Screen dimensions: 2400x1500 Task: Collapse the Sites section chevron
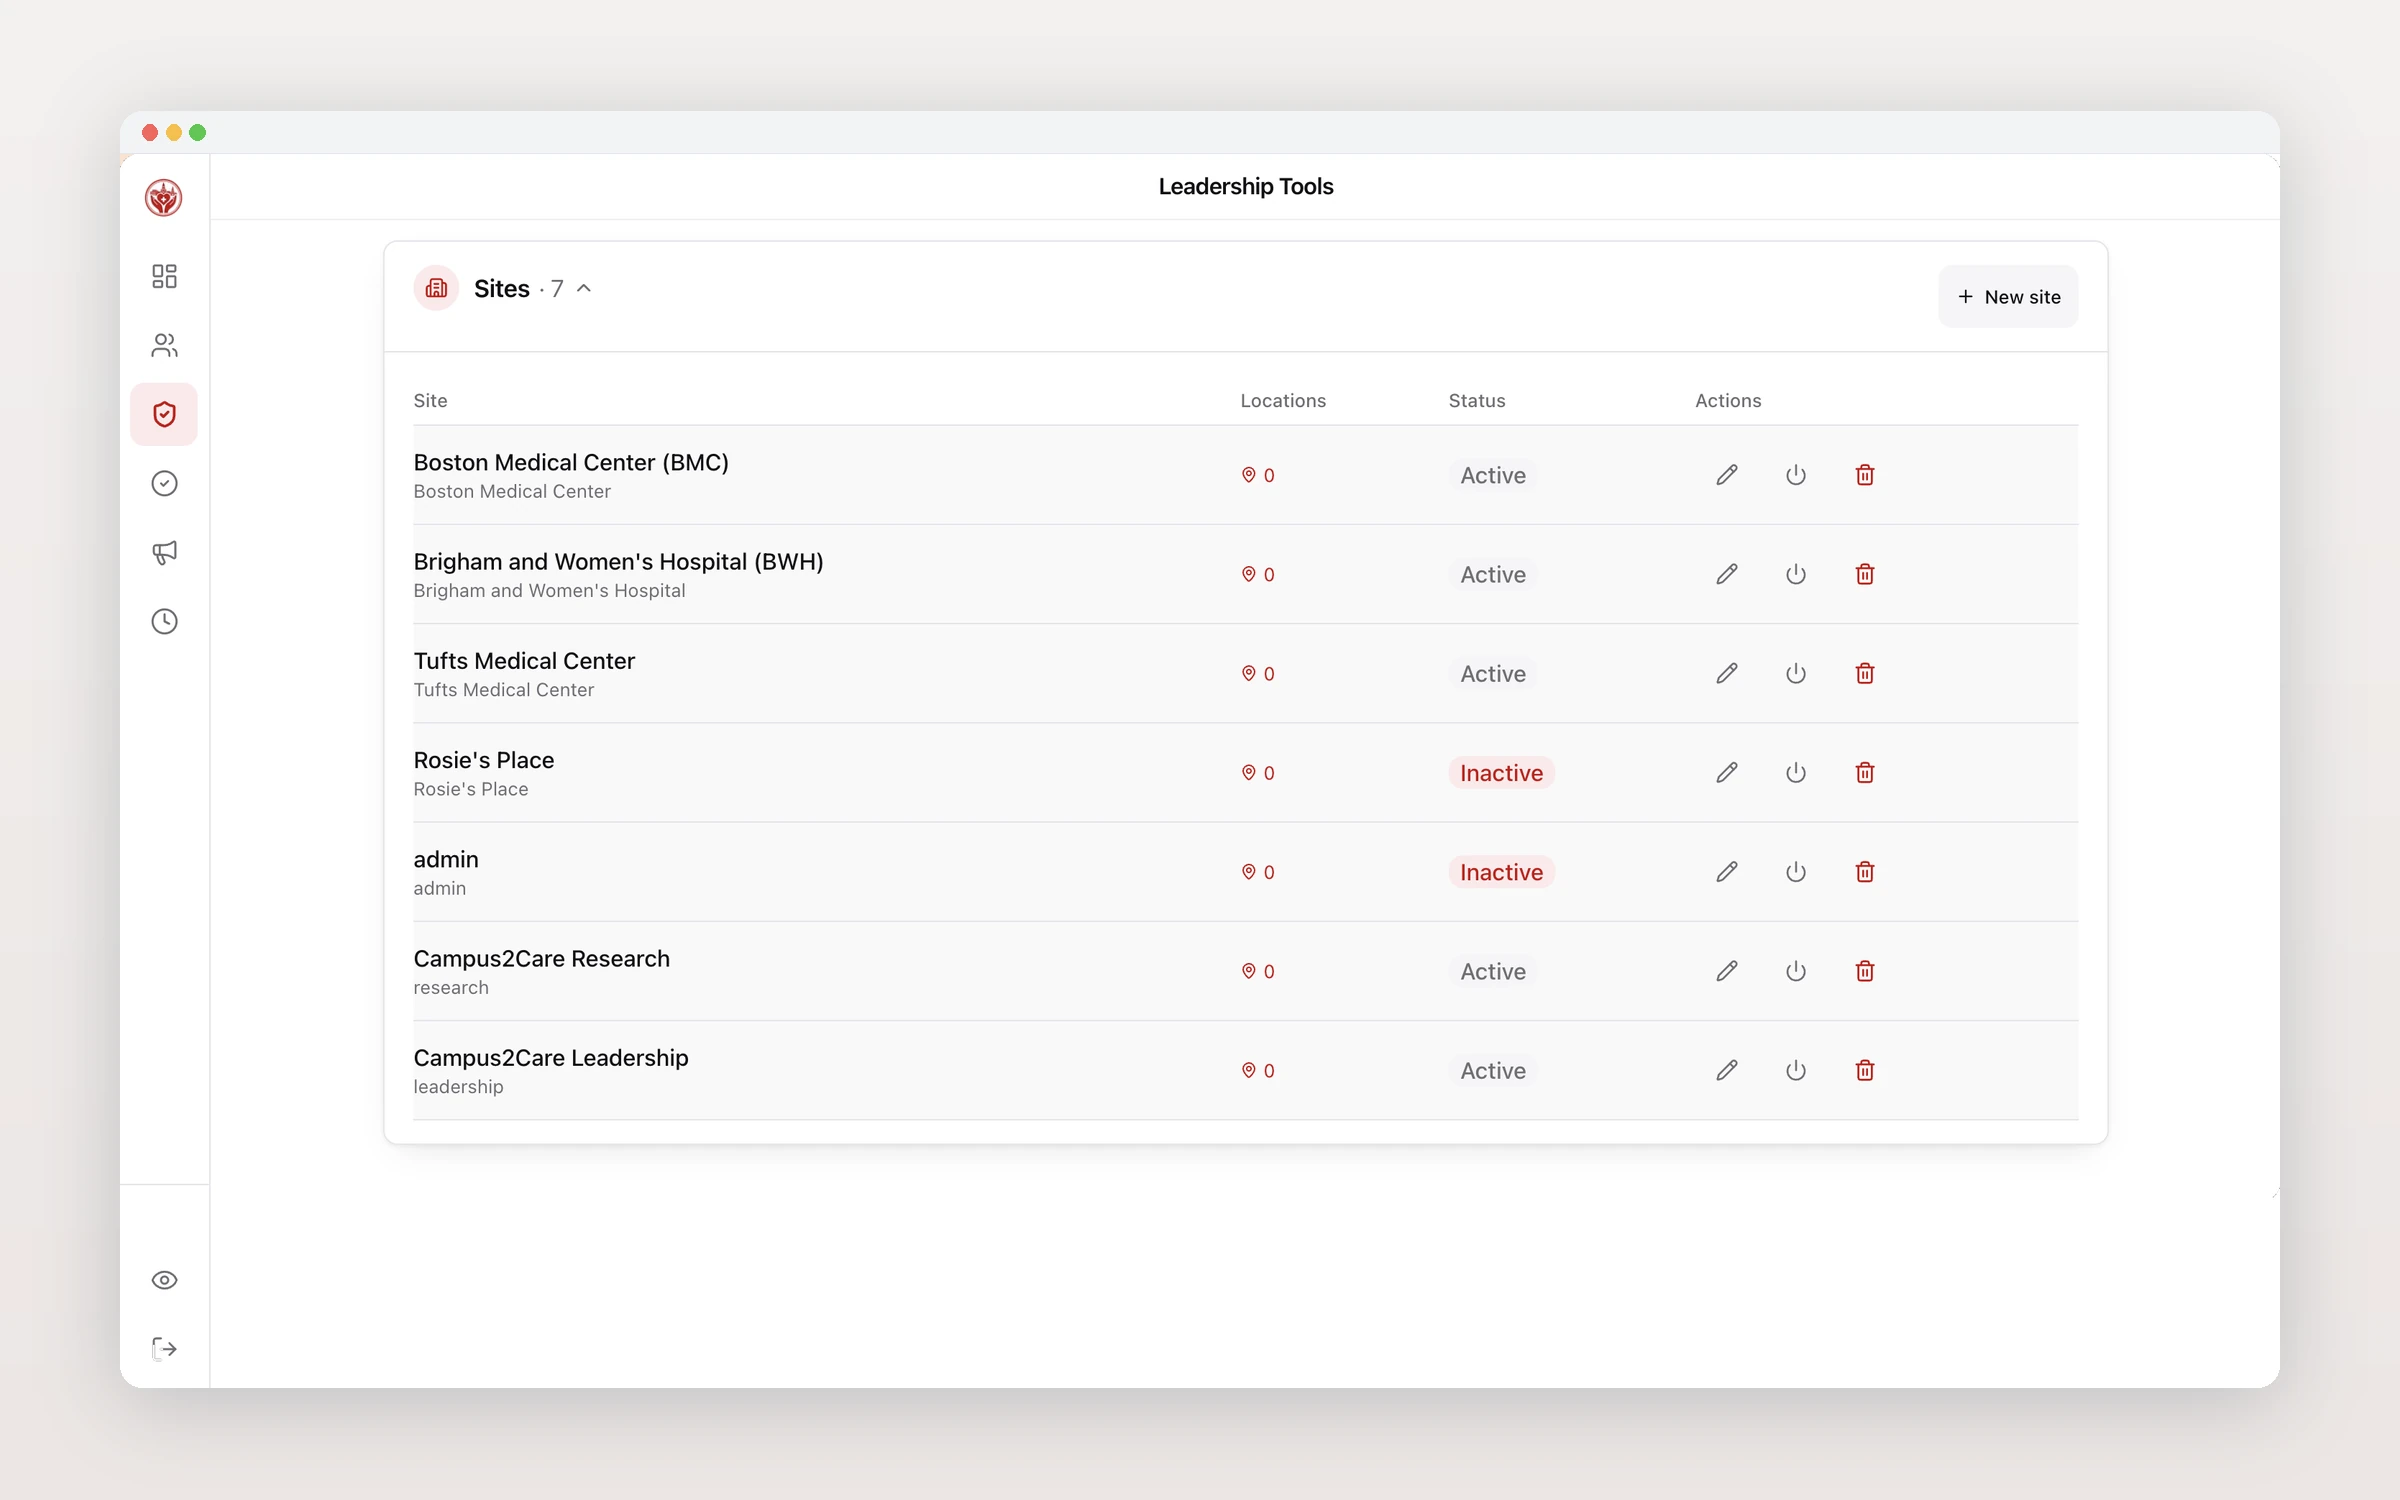584,288
